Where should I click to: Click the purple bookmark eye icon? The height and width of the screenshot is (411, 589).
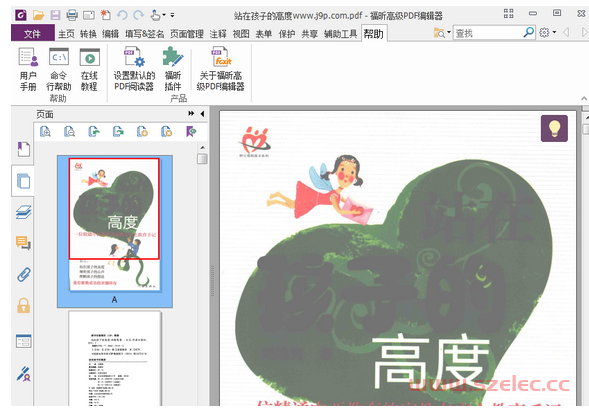click(191, 131)
